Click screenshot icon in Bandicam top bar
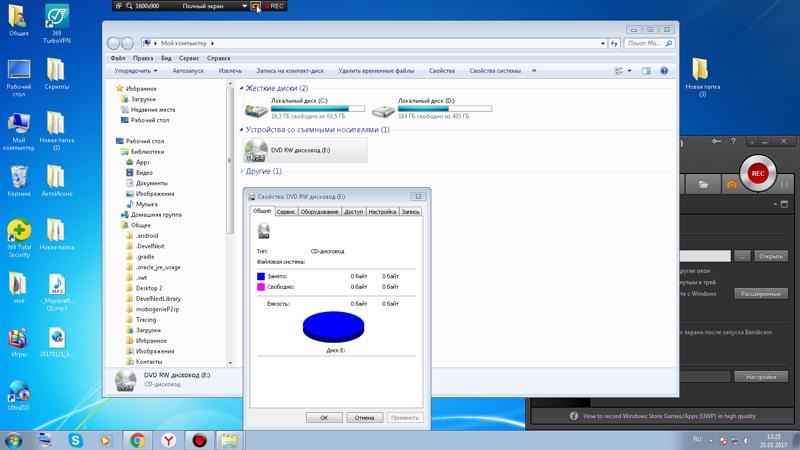800x450 pixels. pyautogui.click(x=256, y=6)
